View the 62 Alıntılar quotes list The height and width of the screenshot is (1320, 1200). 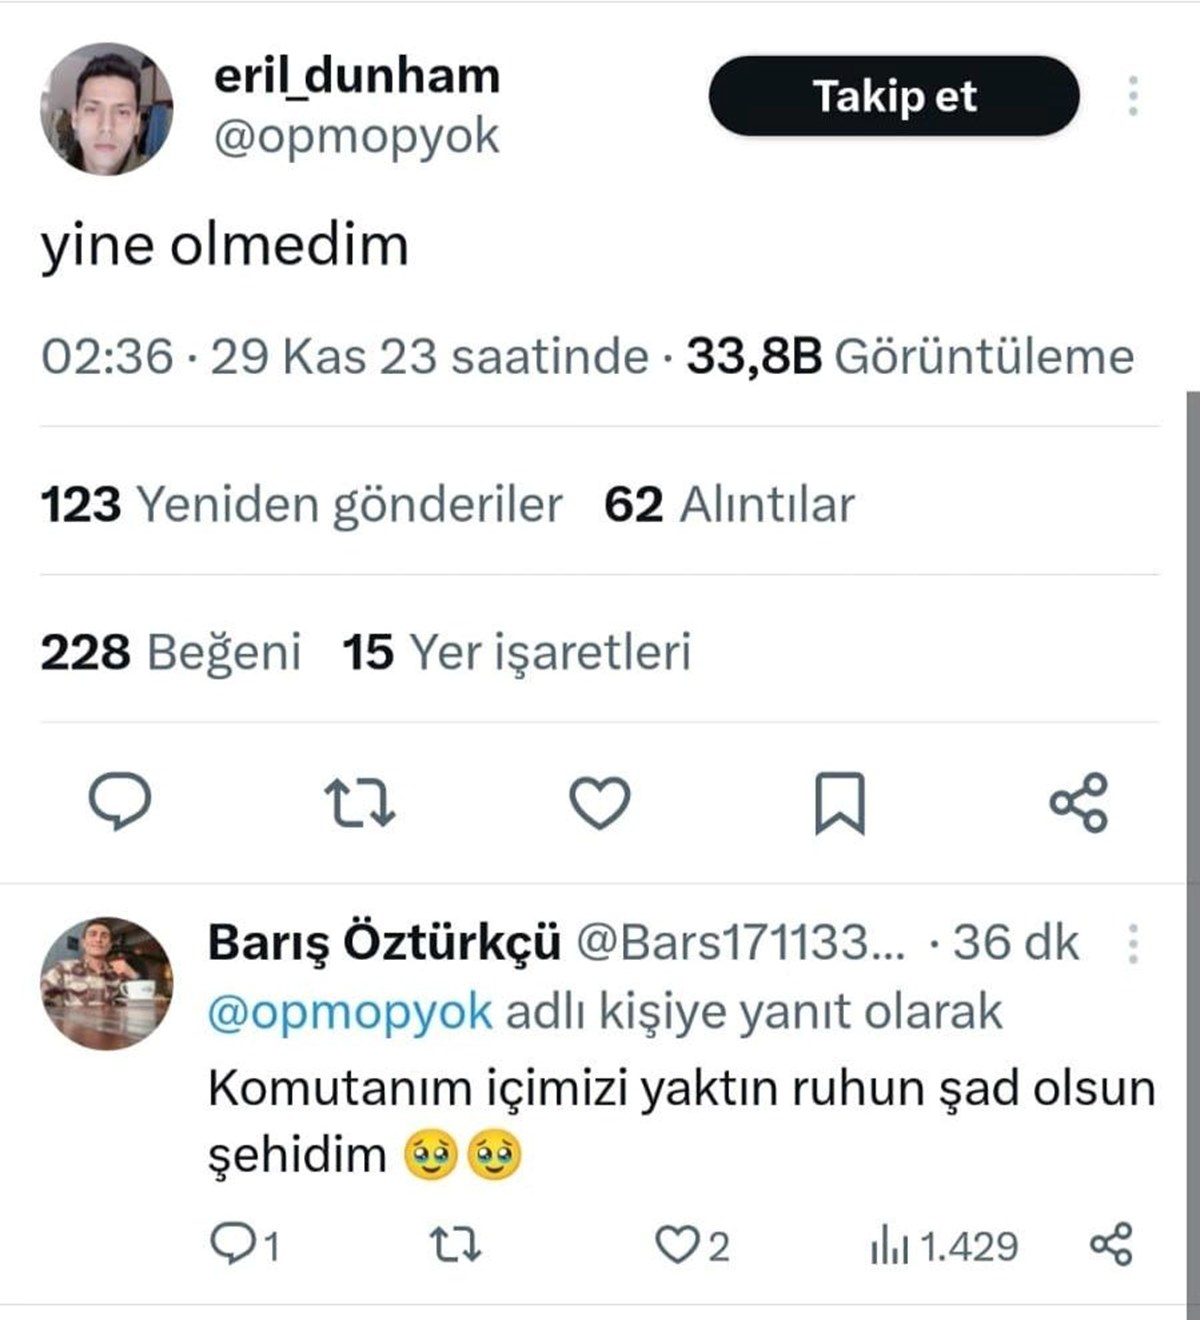(729, 505)
